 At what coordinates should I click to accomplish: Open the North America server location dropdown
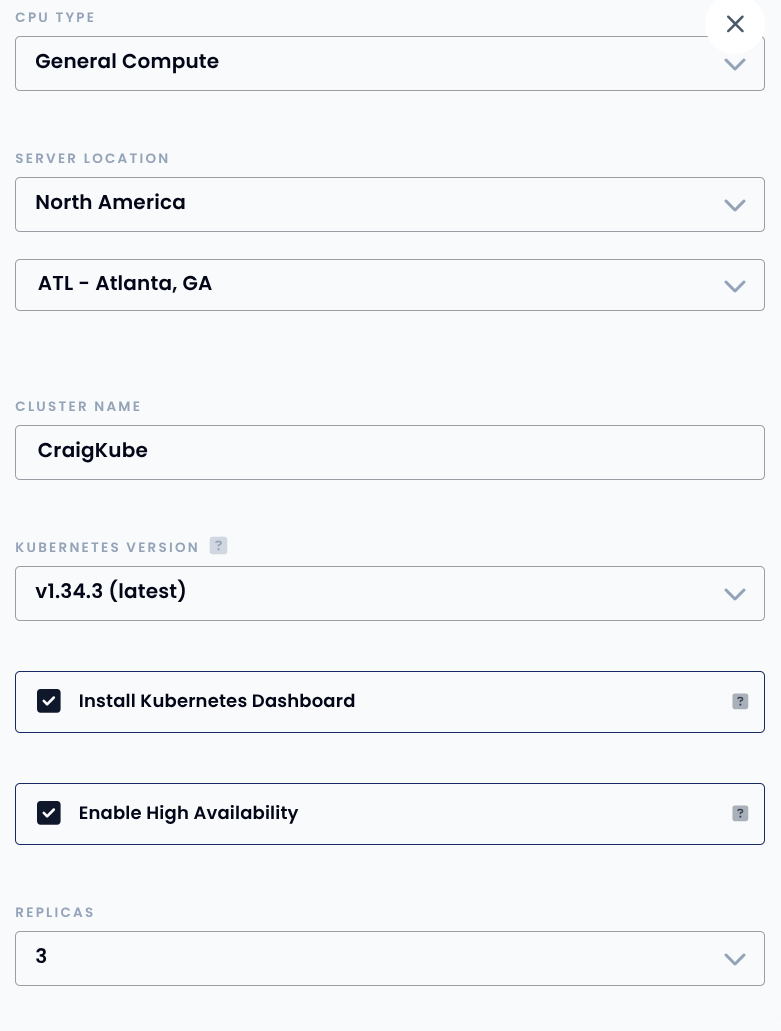pyautogui.click(x=390, y=204)
